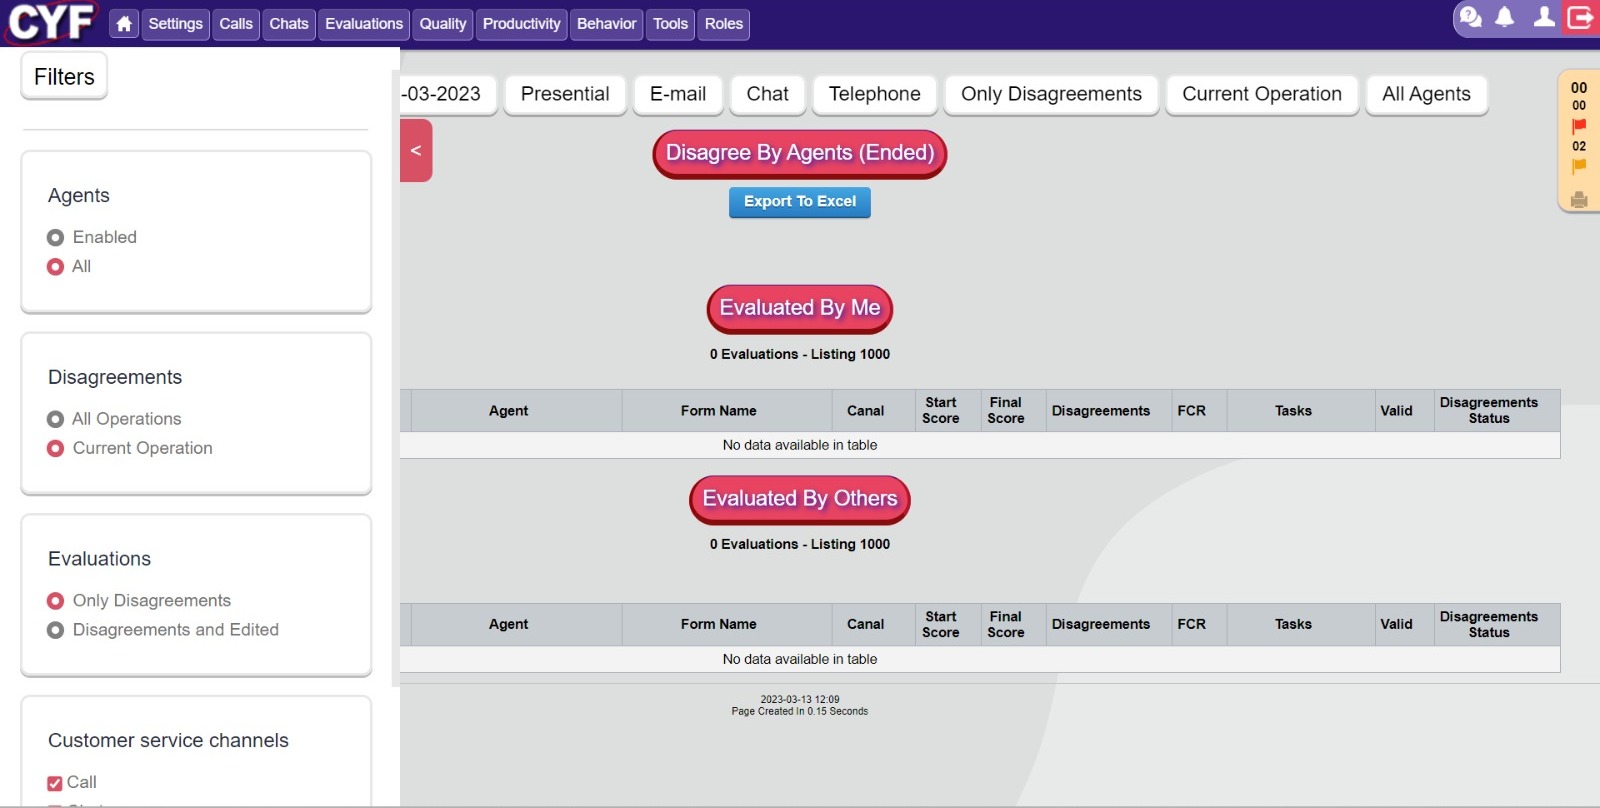
Task: Sort Evaluated By Others table by Form Name
Action: [727, 625]
